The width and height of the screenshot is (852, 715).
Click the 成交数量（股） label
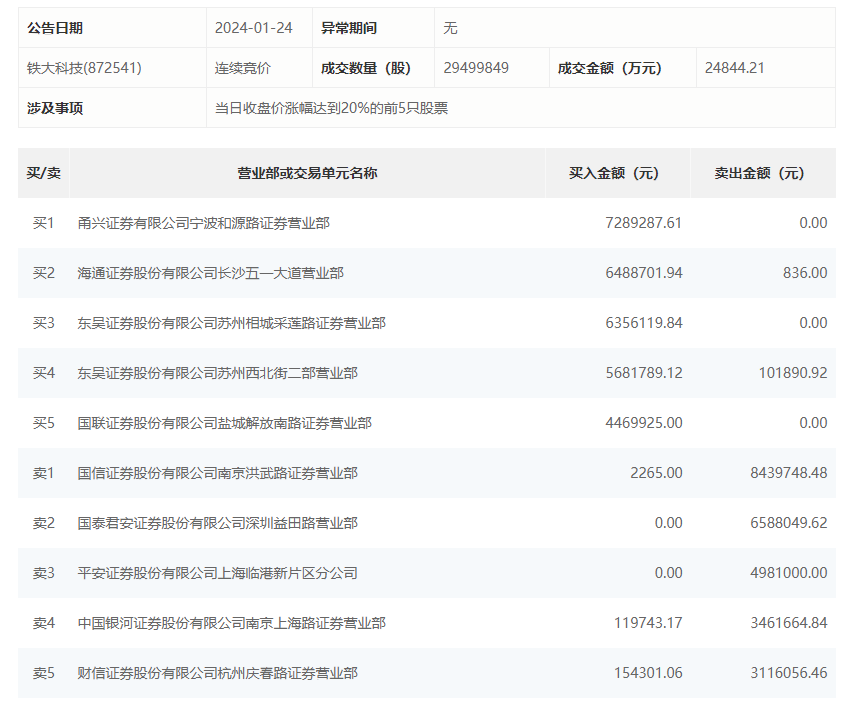pyautogui.click(x=366, y=68)
